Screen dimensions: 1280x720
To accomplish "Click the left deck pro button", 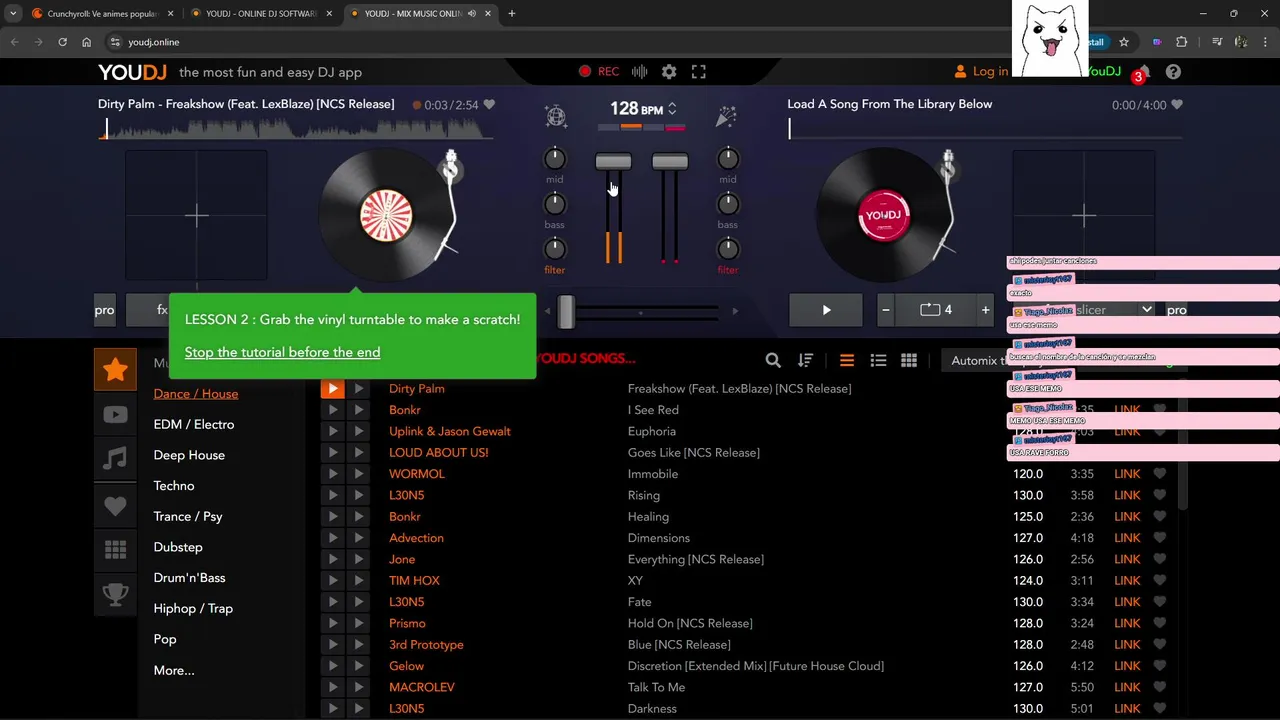I will (x=105, y=310).
